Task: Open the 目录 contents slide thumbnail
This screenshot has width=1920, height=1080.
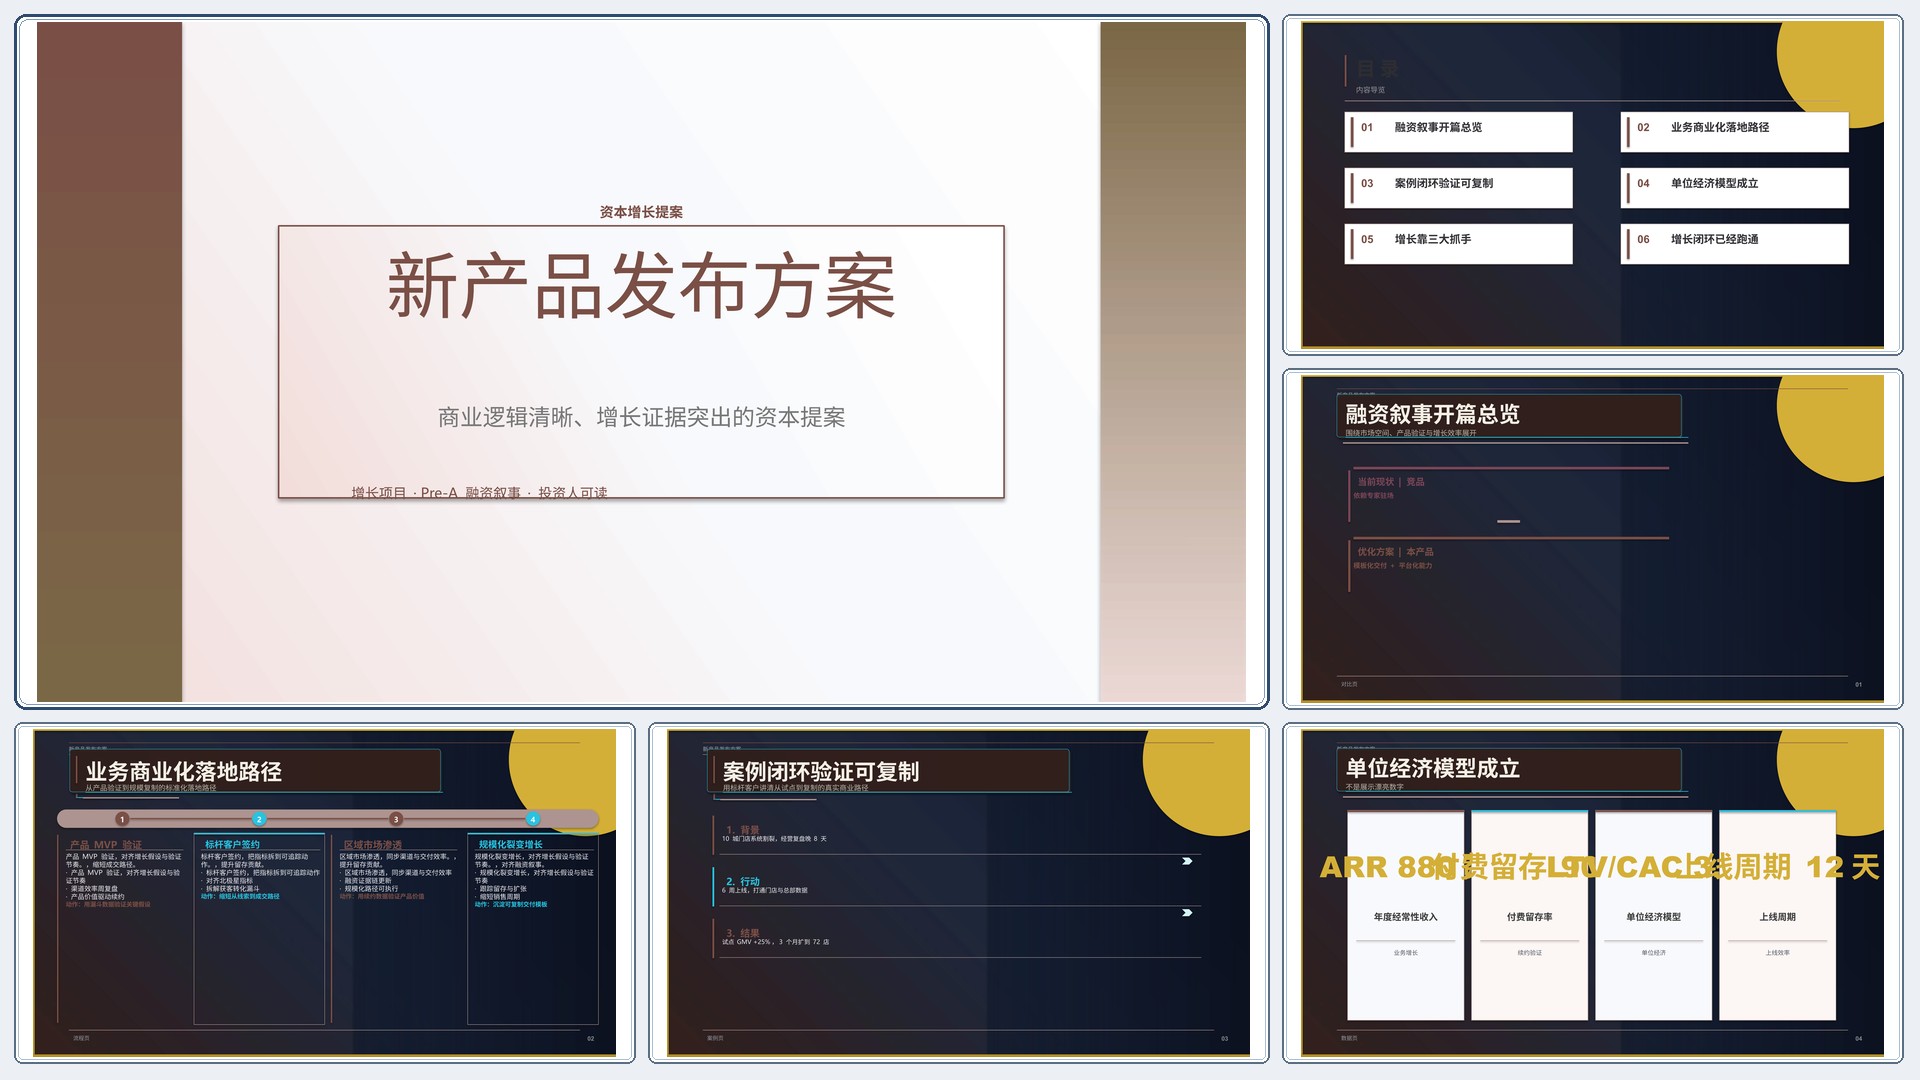Action: [x=1592, y=185]
